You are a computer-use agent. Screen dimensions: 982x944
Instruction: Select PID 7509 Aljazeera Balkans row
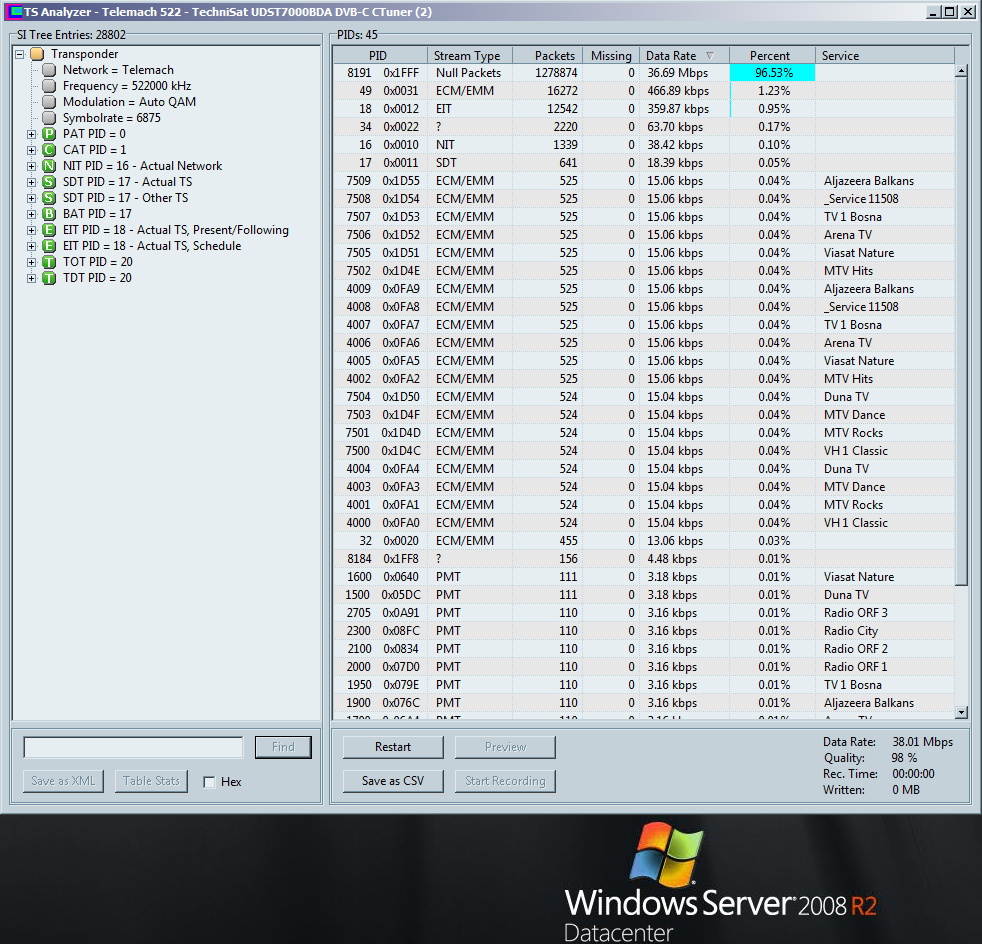pyautogui.click(x=644, y=181)
